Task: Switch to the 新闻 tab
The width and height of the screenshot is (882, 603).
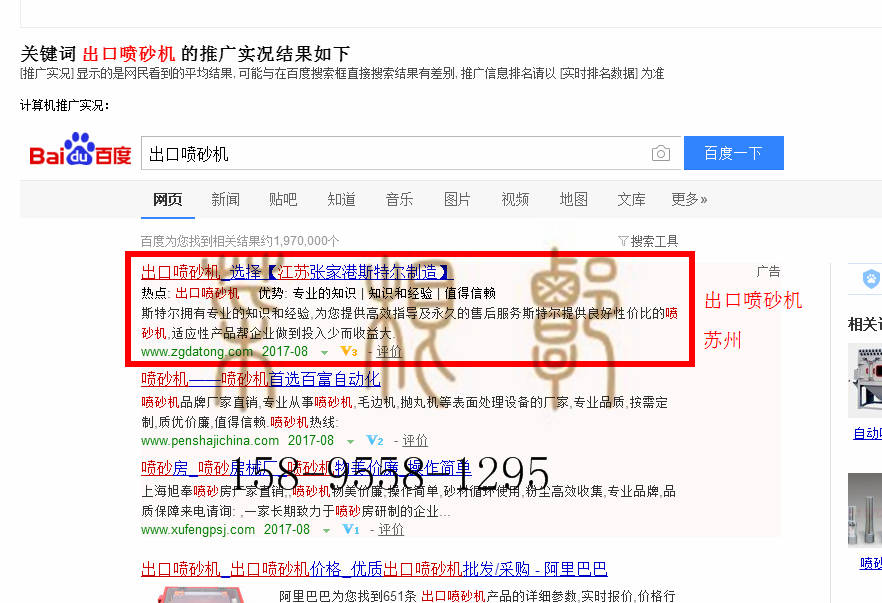Action: tap(226, 199)
